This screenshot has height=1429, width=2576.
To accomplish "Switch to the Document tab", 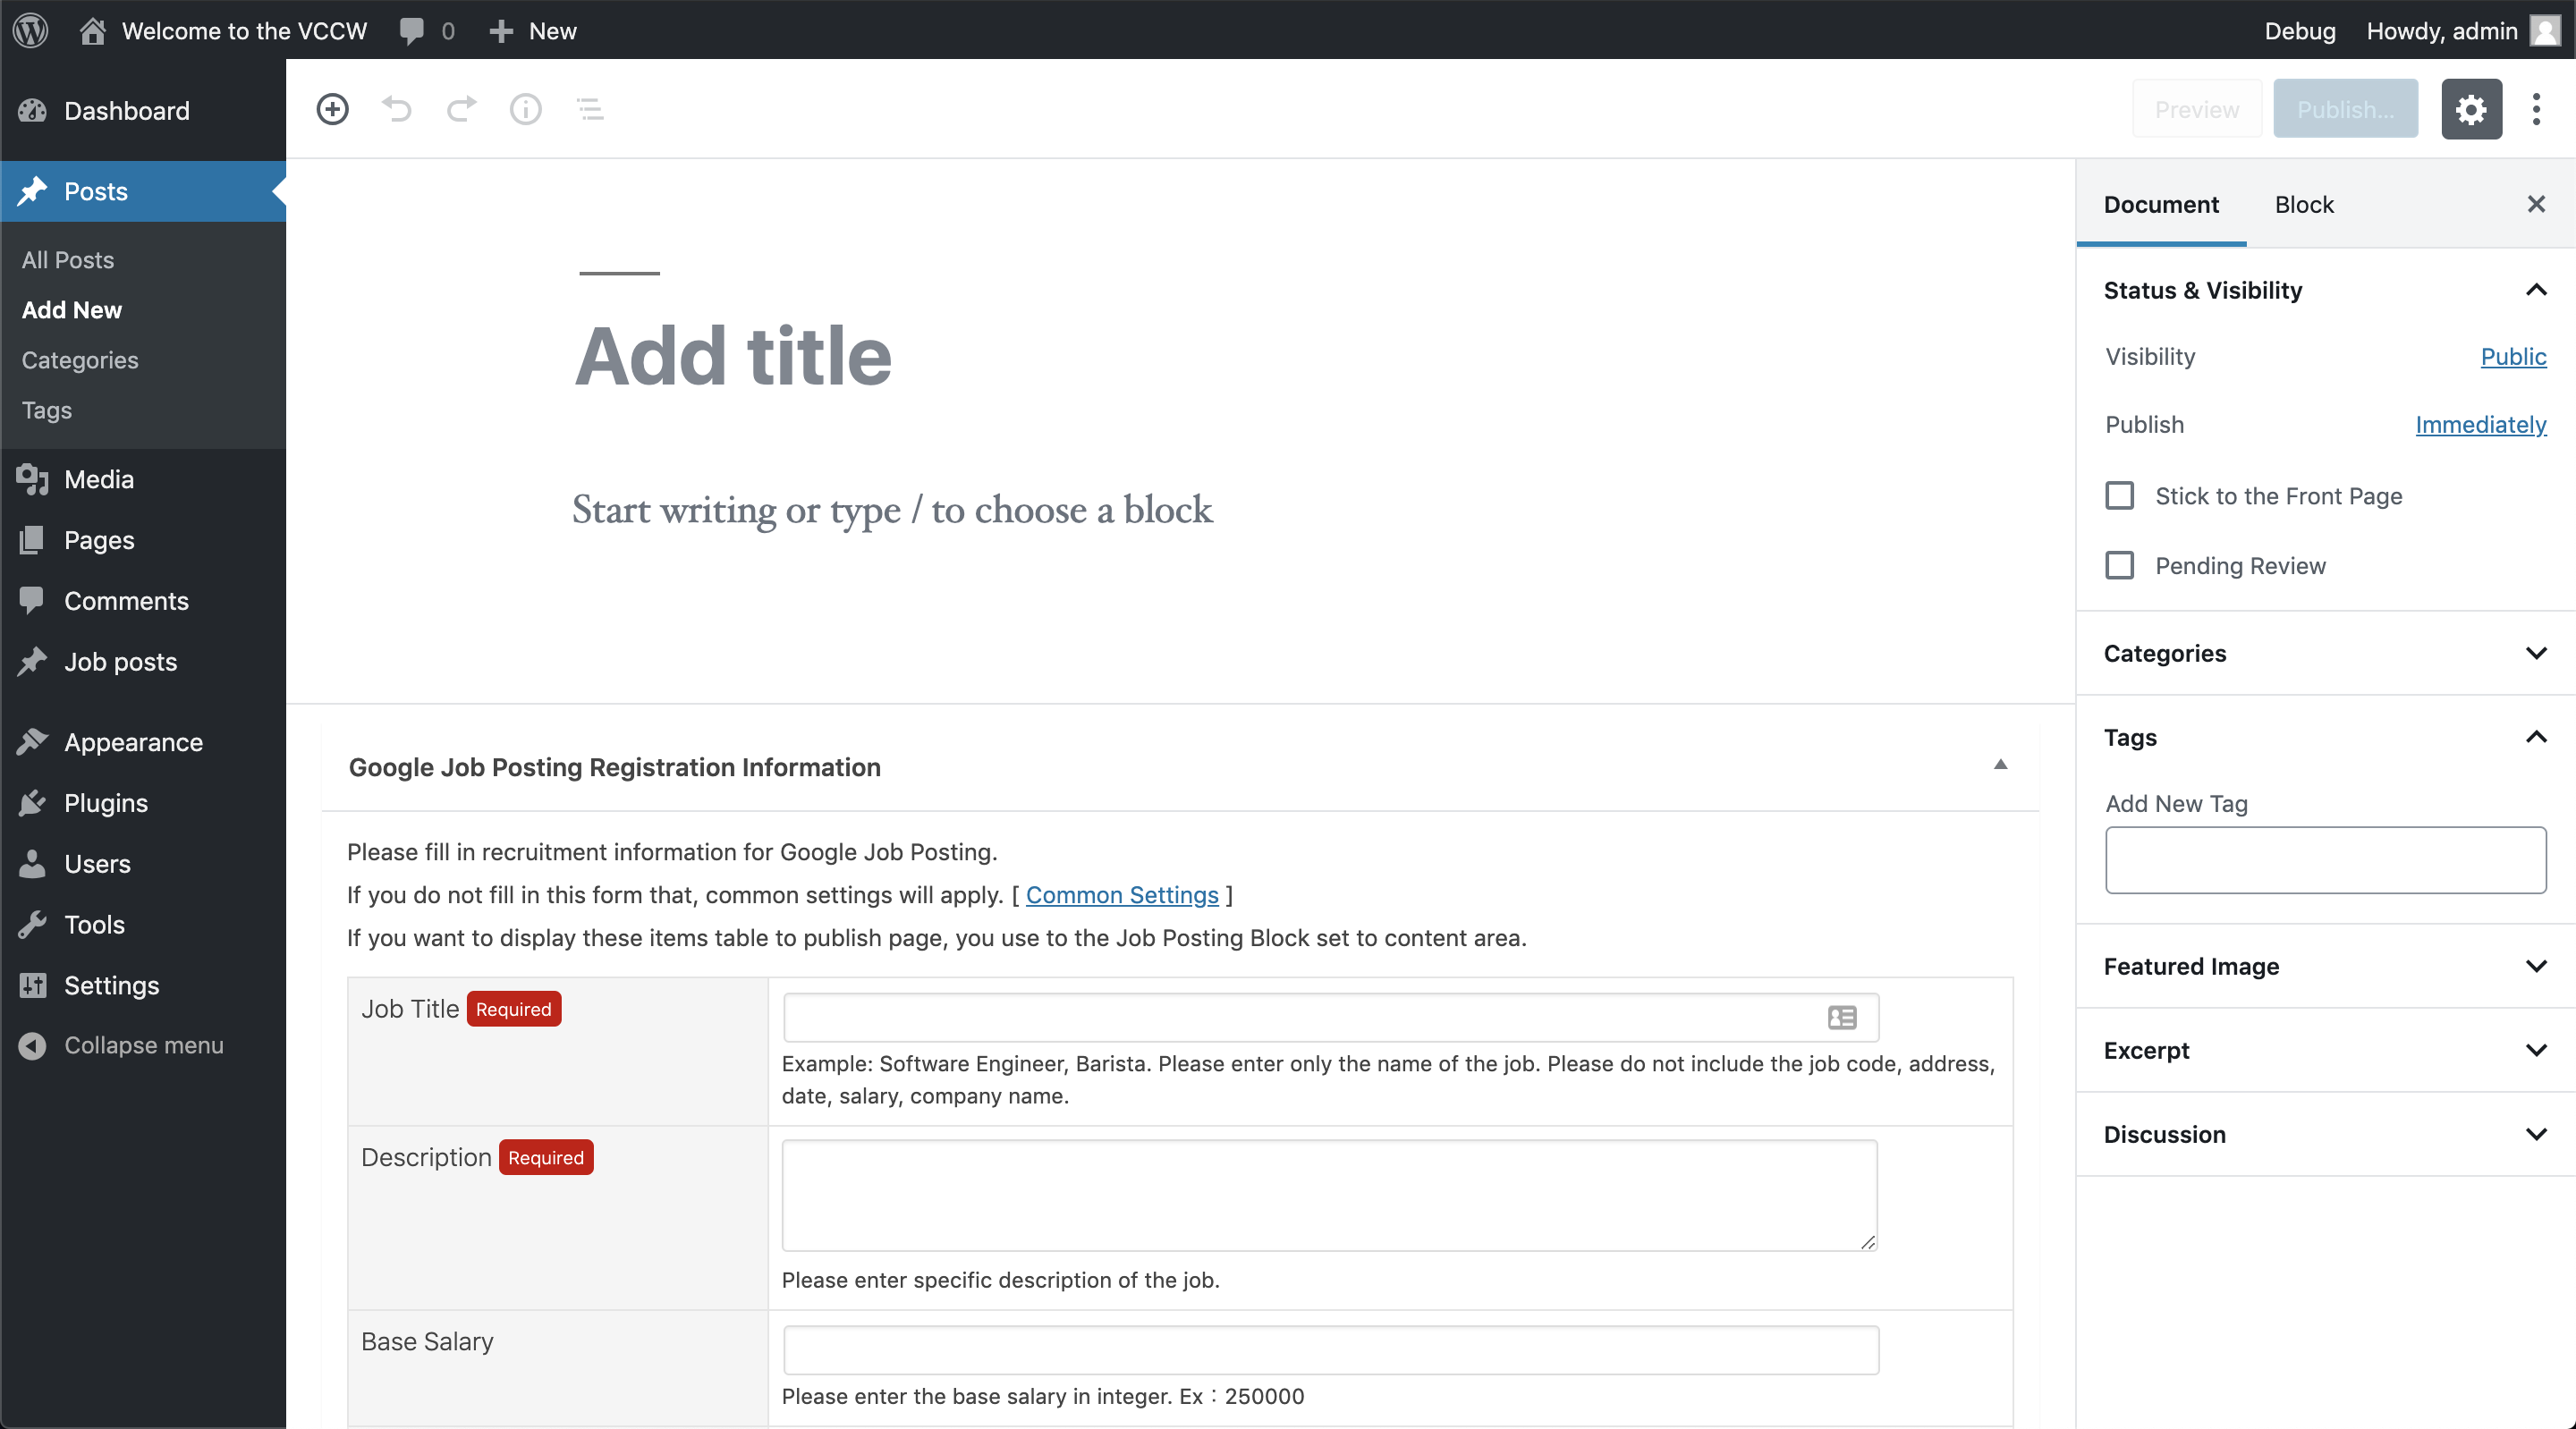I will click(2163, 202).
